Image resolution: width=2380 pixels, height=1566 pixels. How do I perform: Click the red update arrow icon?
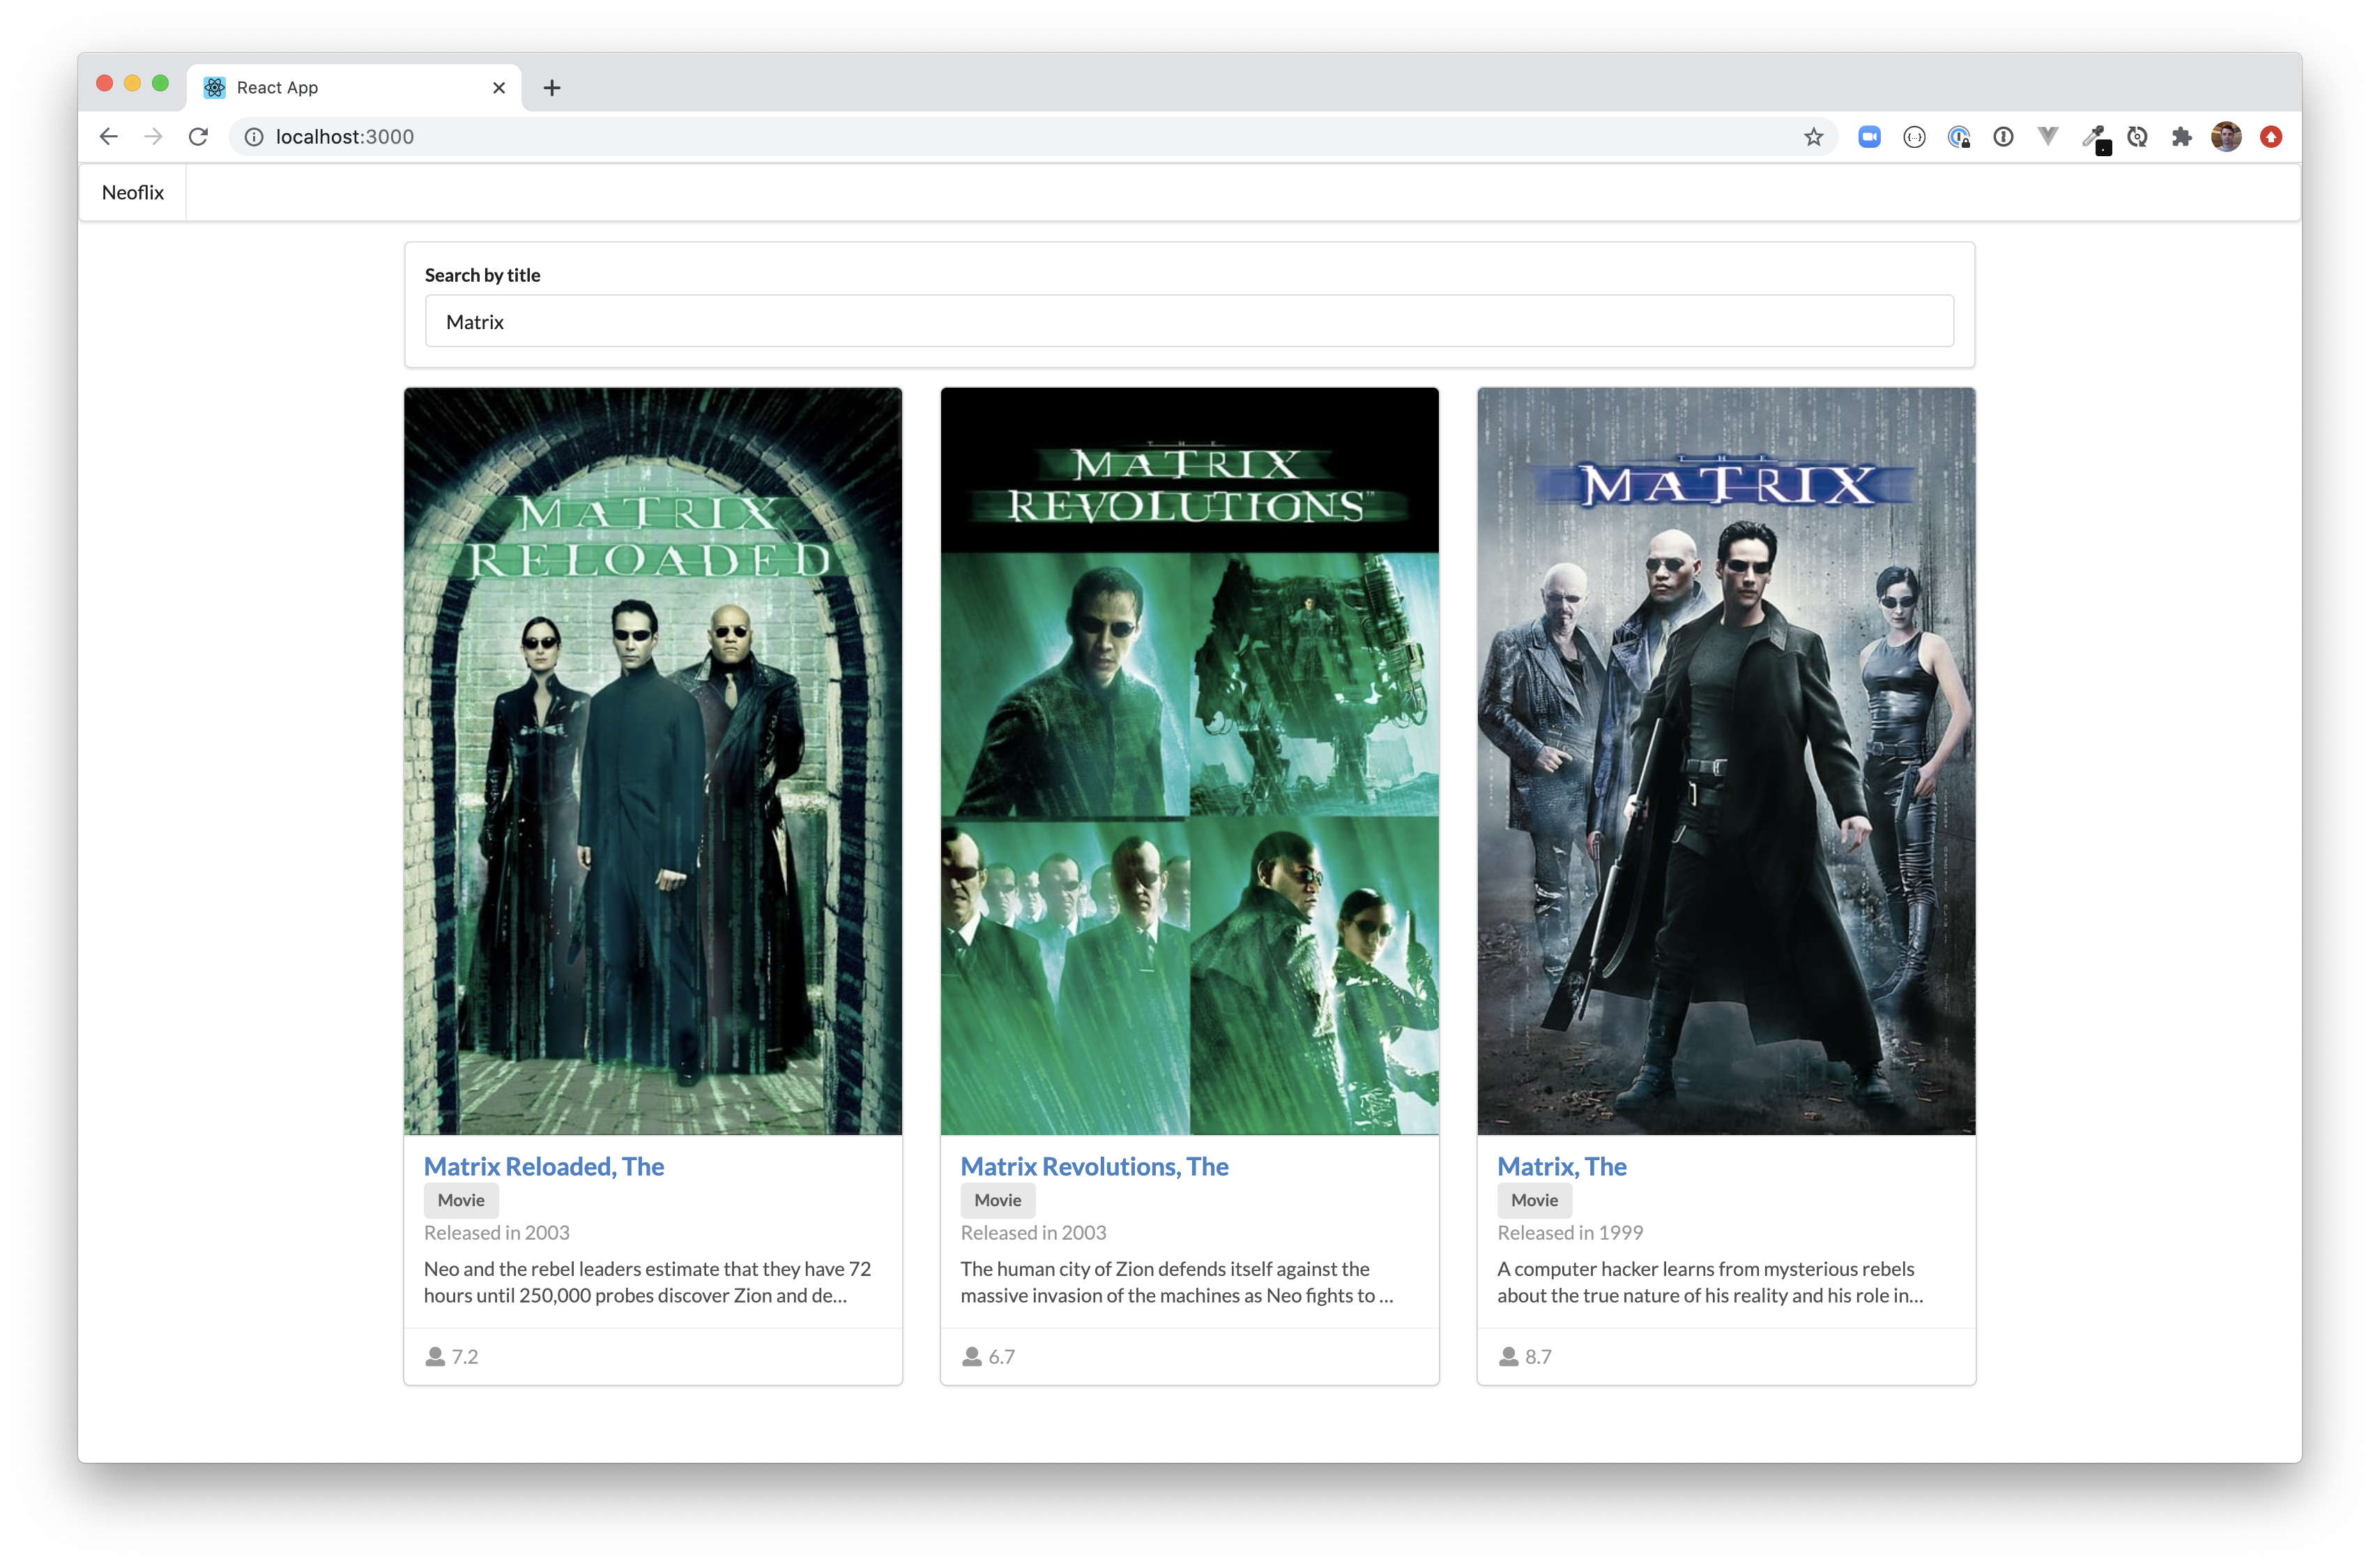point(2270,137)
